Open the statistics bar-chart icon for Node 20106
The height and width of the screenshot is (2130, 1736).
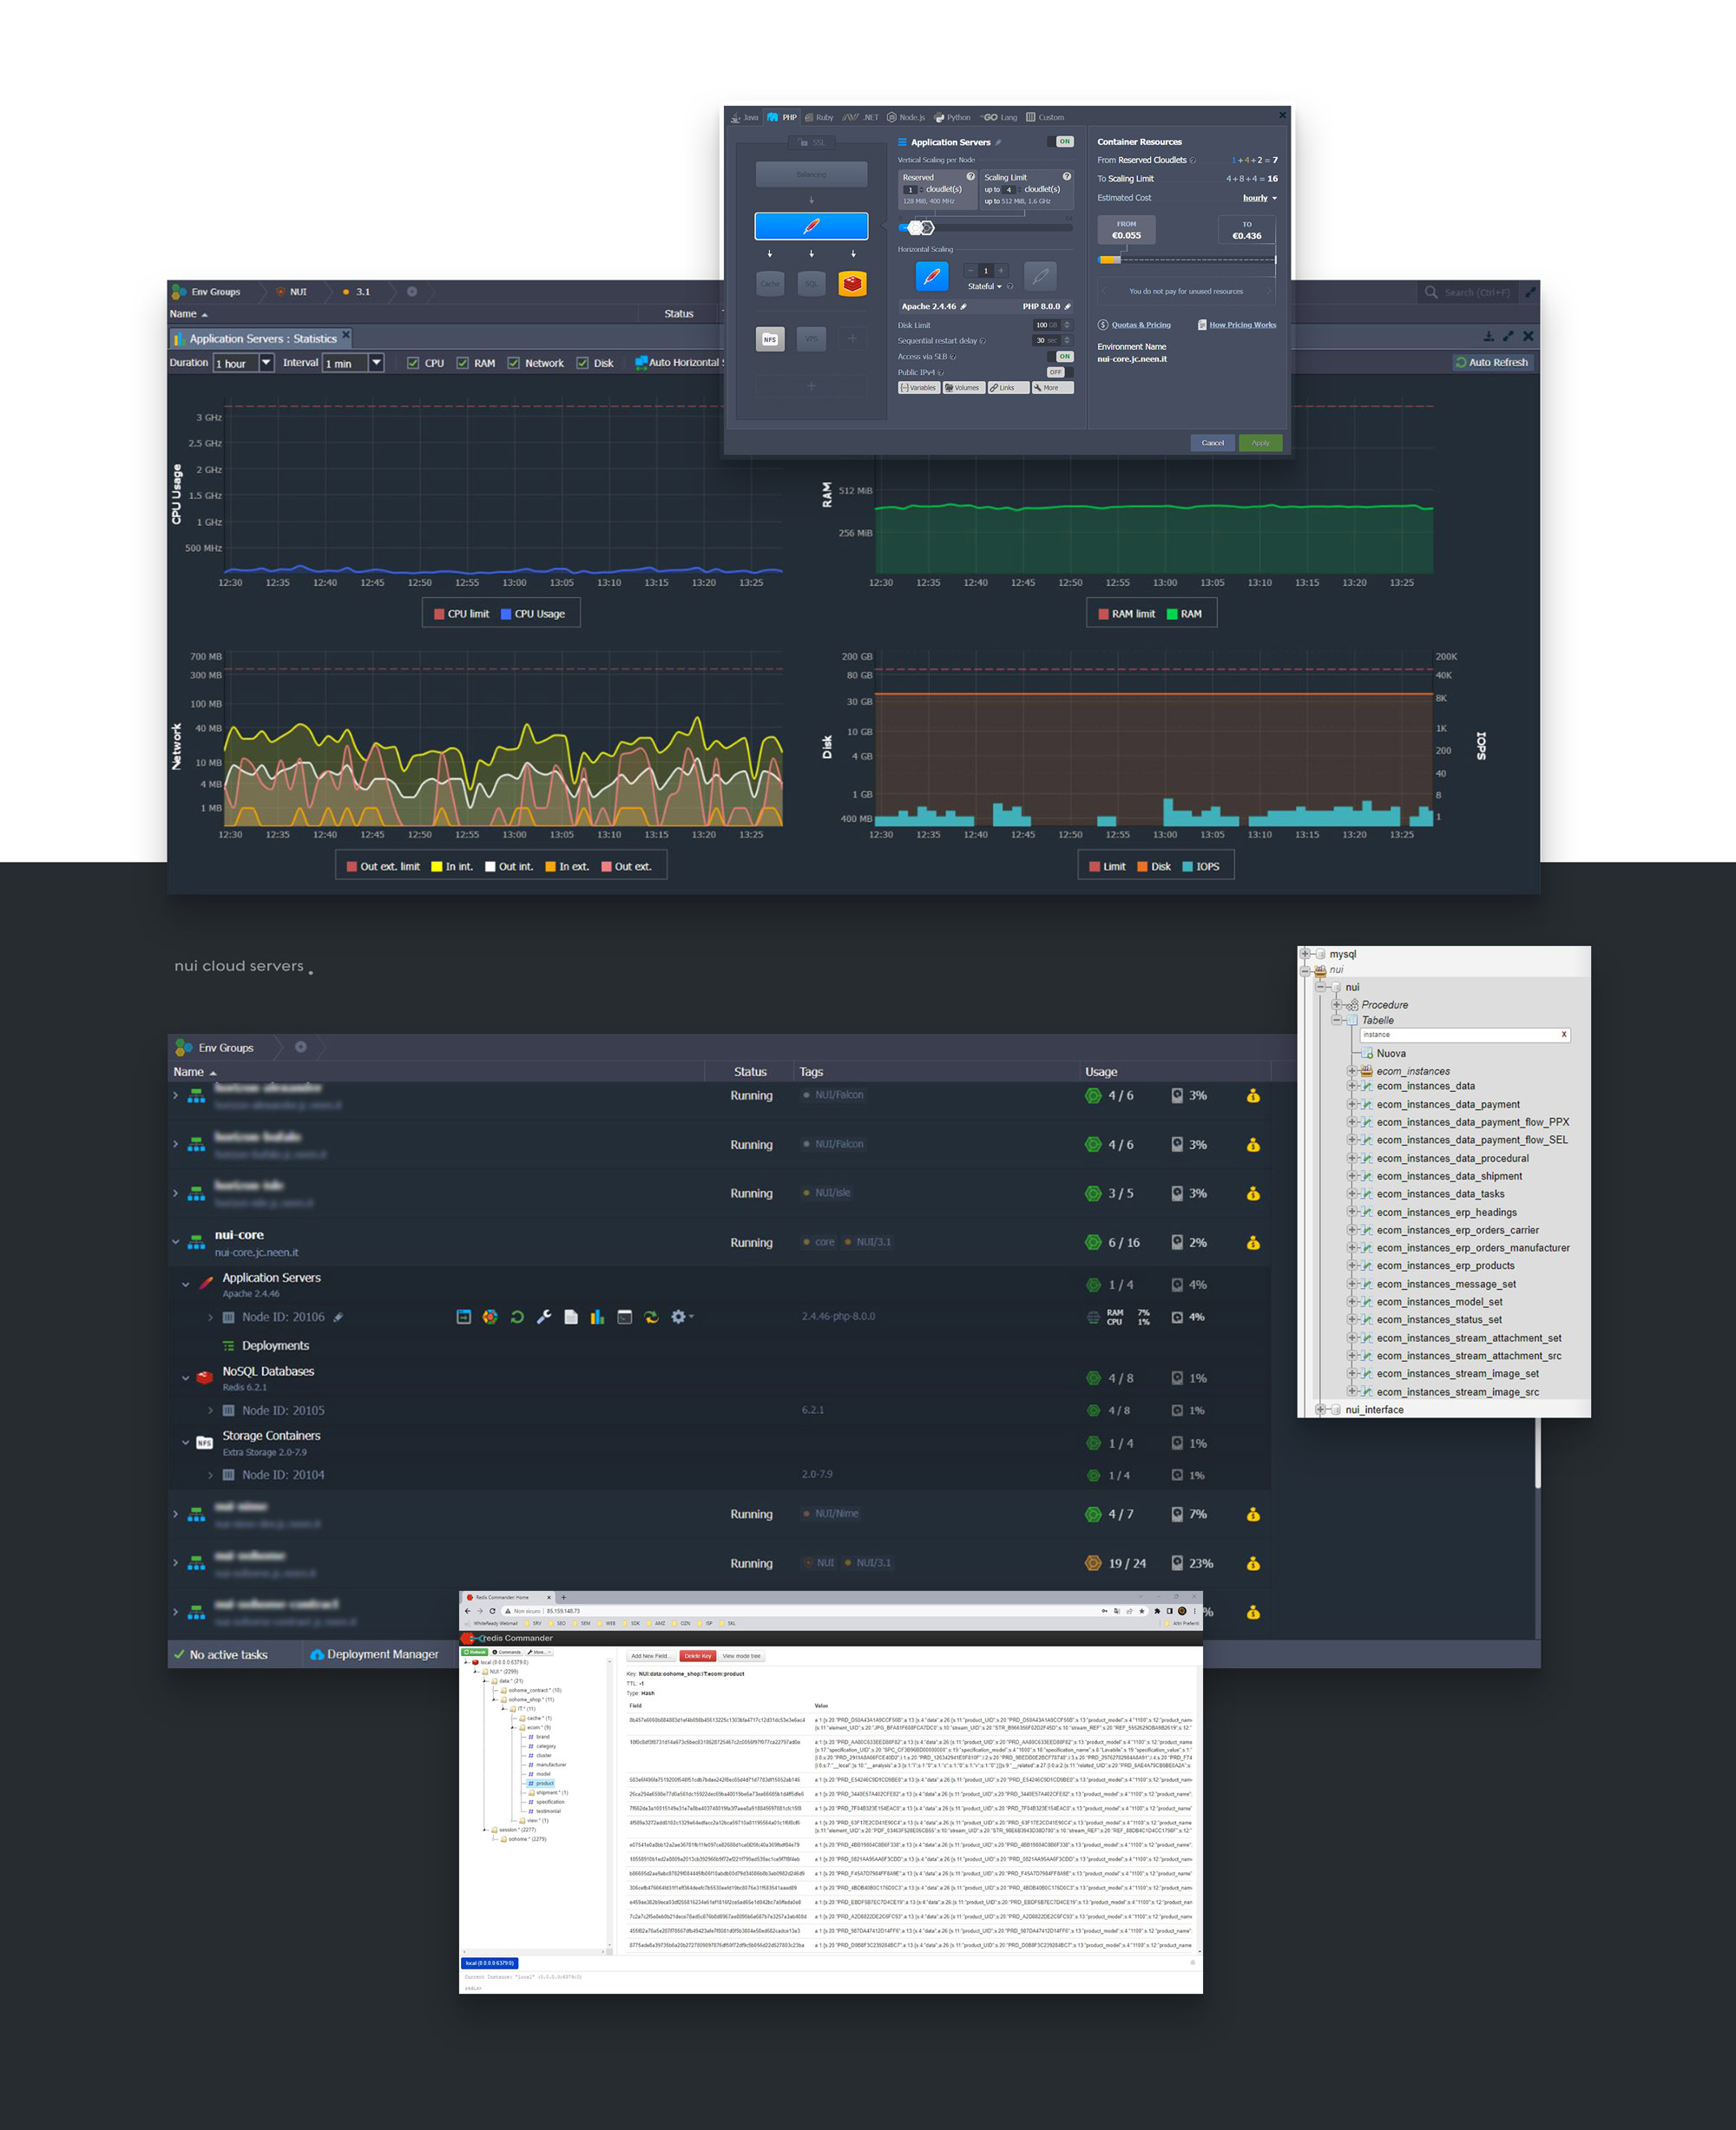click(597, 1317)
